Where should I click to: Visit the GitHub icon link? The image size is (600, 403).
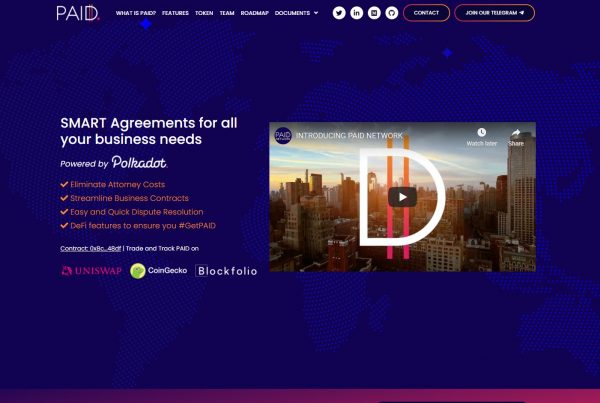(391, 13)
